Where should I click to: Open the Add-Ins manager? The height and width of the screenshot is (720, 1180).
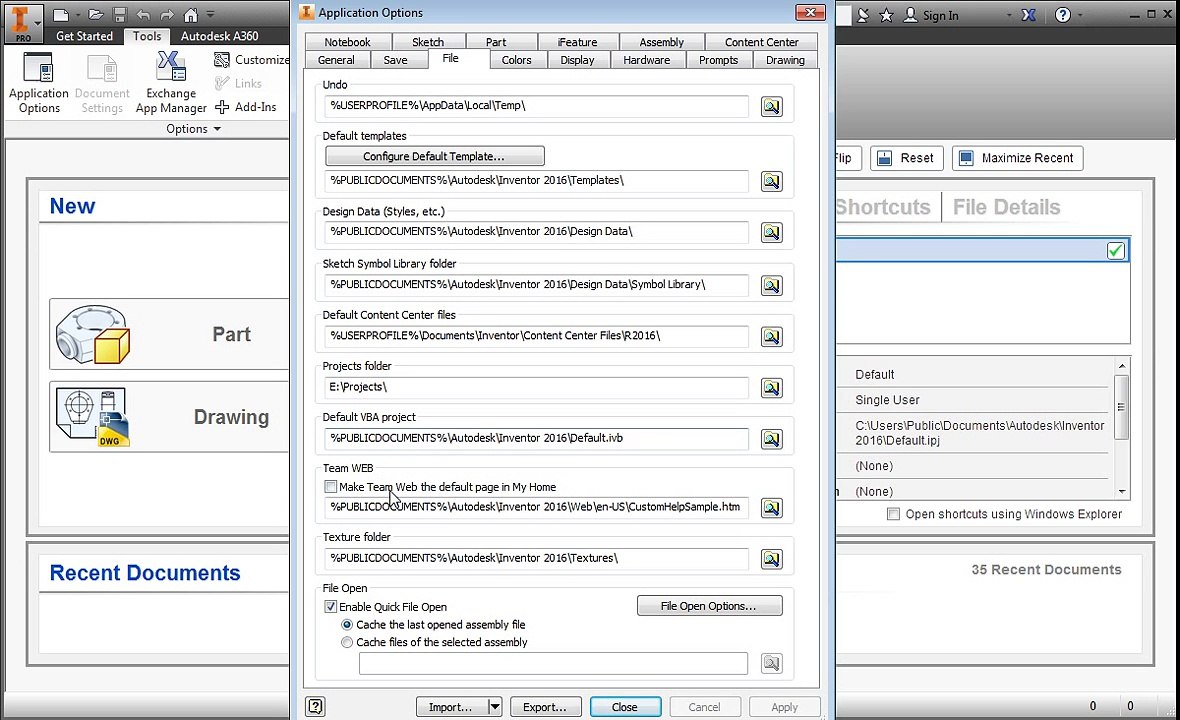[246, 107]
